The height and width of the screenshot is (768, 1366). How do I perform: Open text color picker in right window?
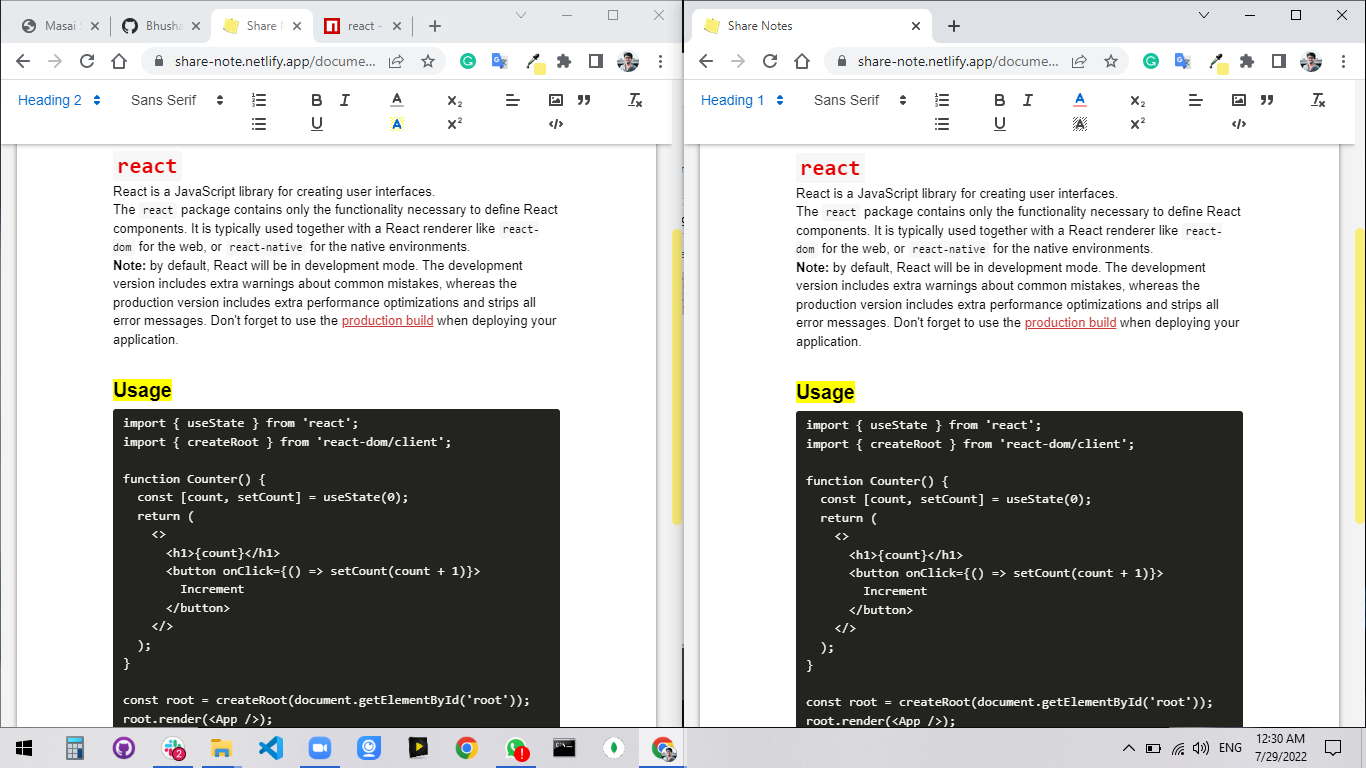[x=1080, y=100]
